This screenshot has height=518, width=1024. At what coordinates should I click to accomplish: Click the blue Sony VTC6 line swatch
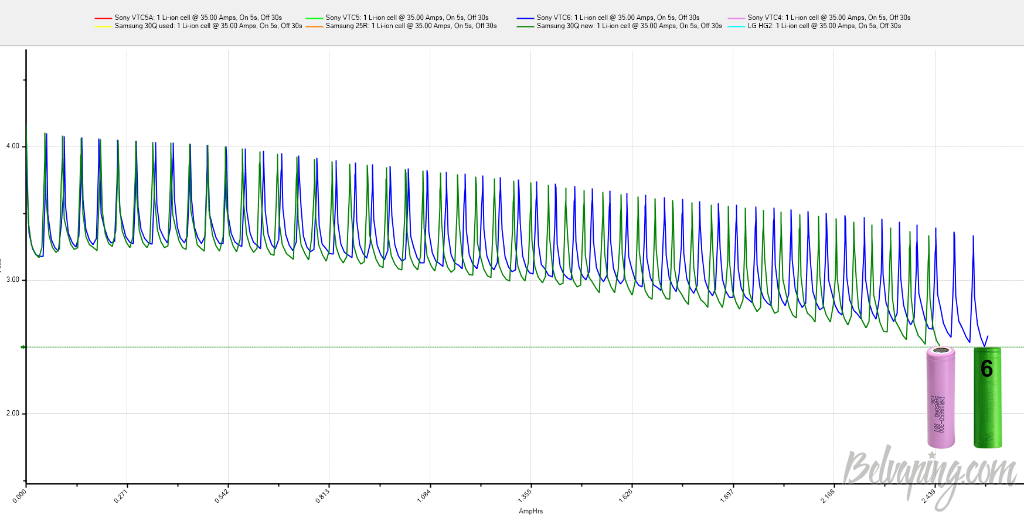tap(525, 18)
